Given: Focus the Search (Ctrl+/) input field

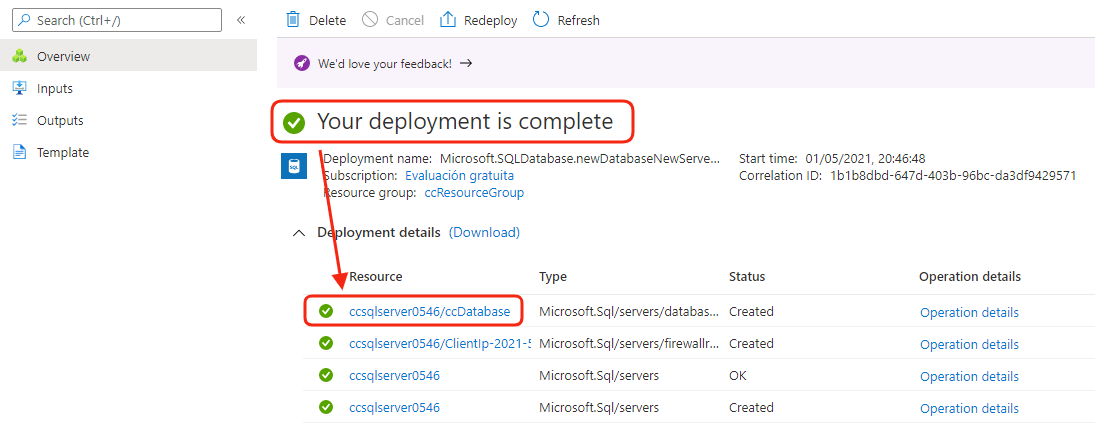Looking at the screenshot, I should pos(117,20).
